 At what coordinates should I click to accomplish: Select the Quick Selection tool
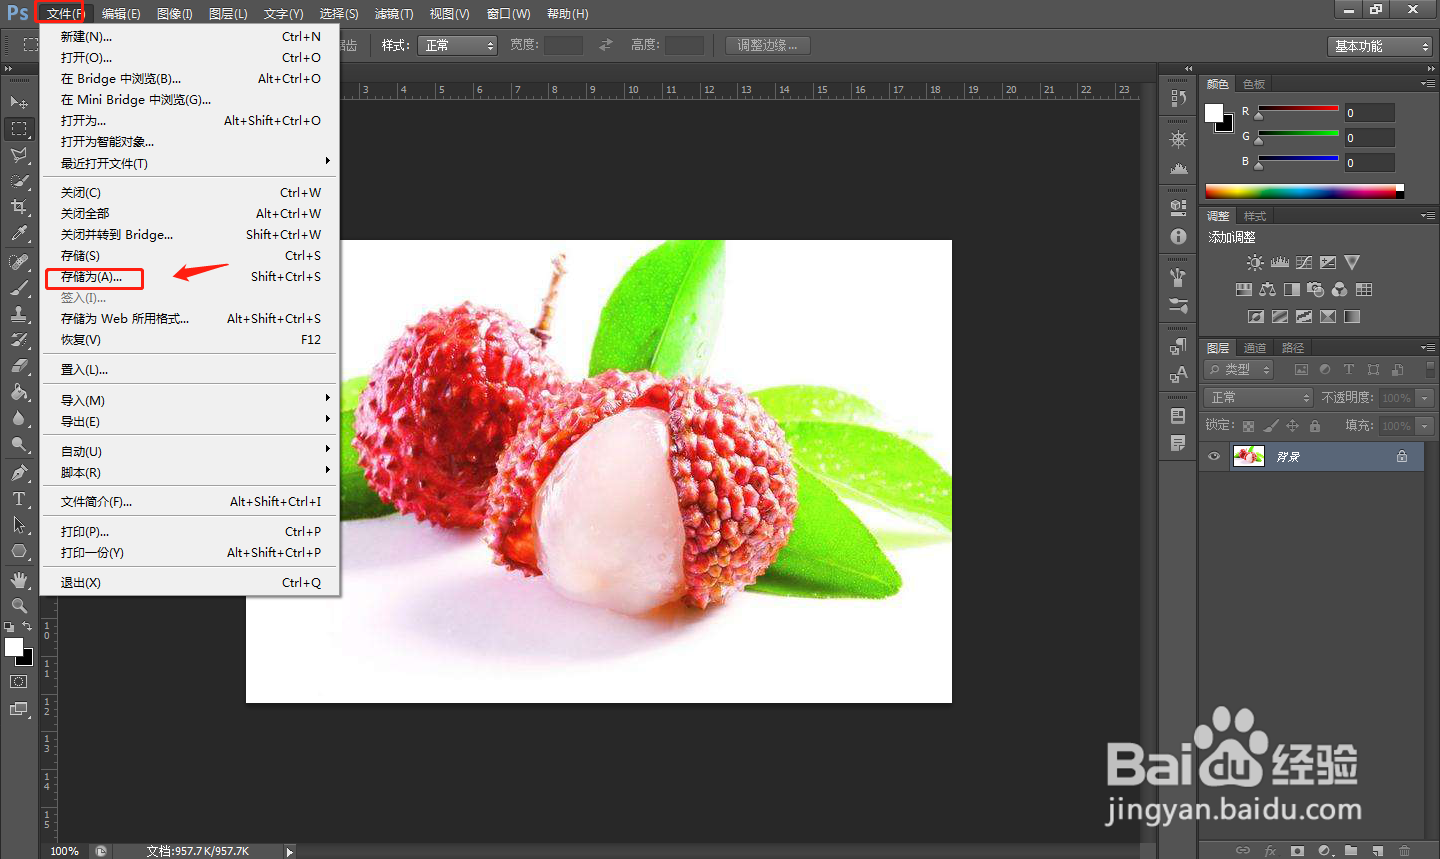coord(19,181)
